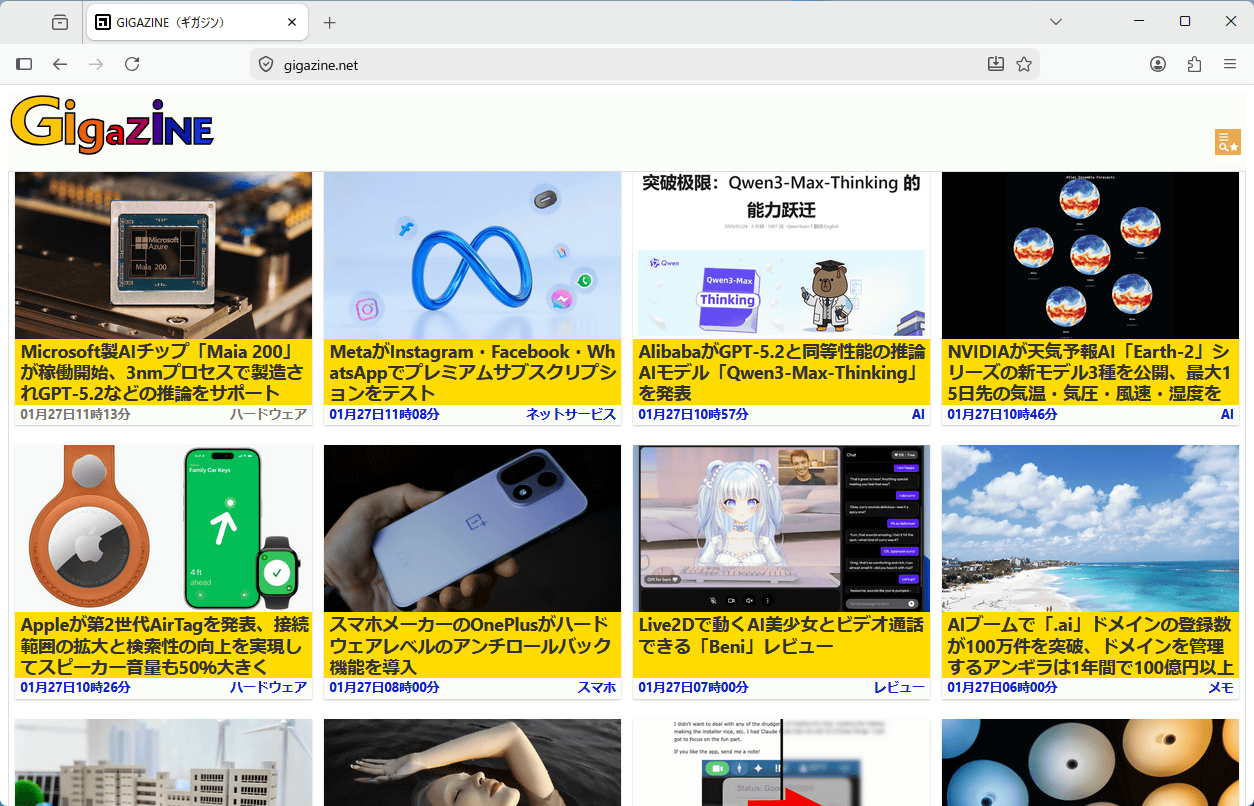Click the save-page download icon in address bar

pos(995,63)
